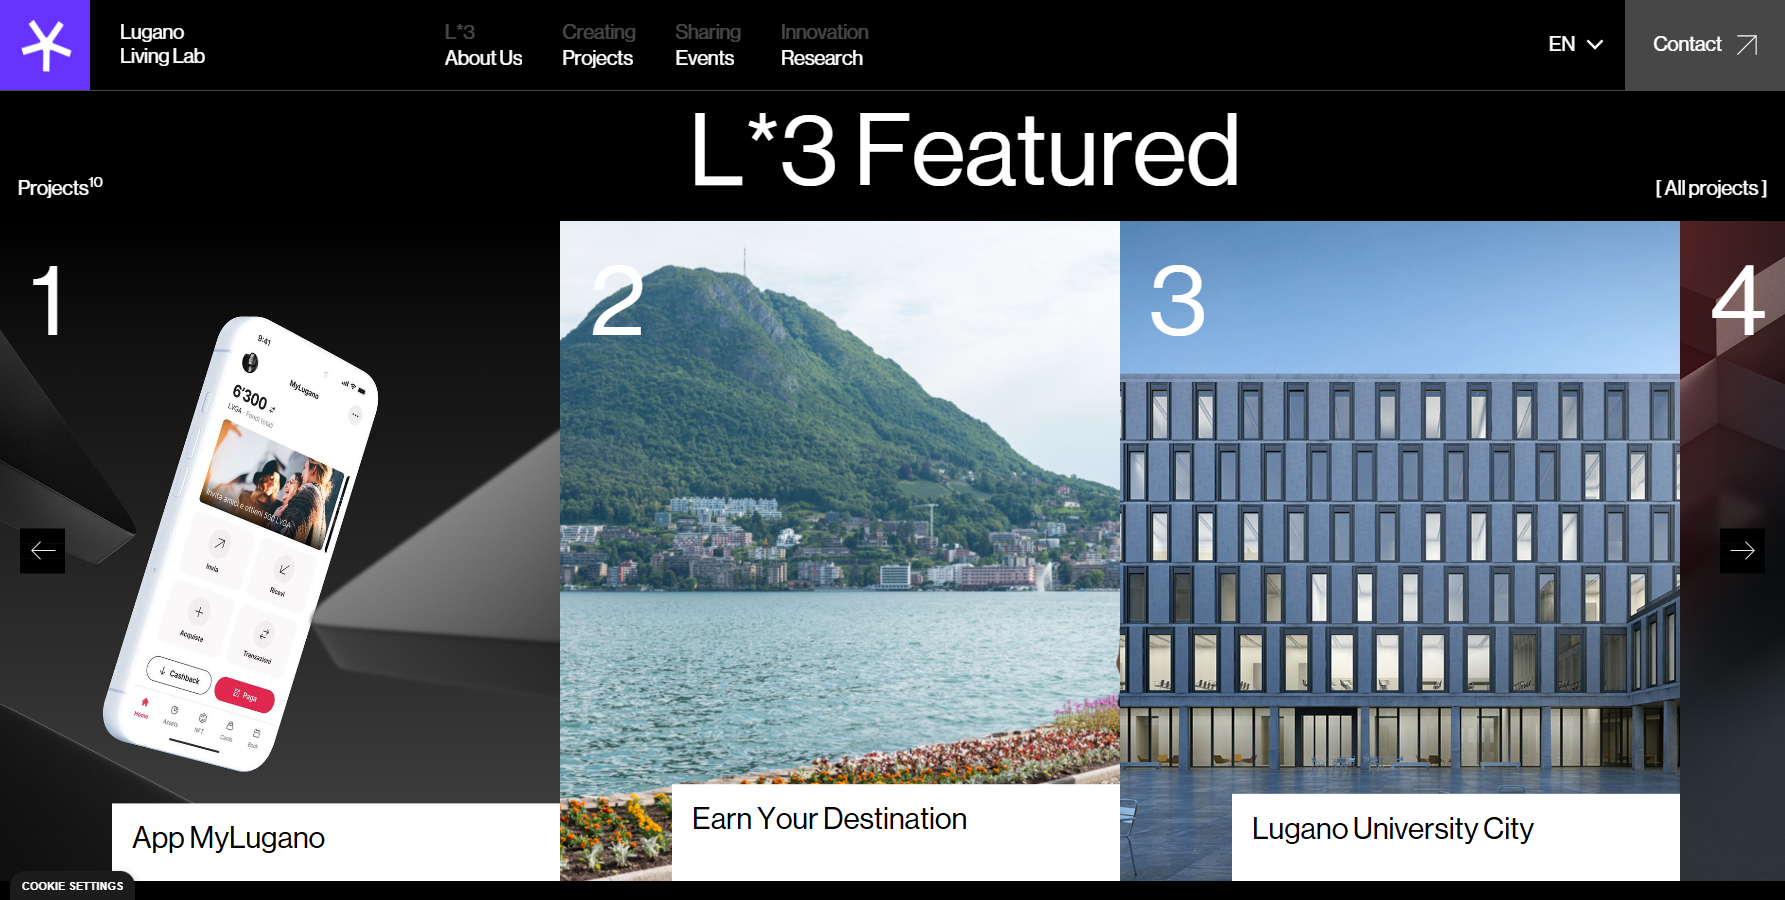Viewport: 1785px width, 900px height.
Task: Click the next slide right arrow
Action: [1742, 551]
